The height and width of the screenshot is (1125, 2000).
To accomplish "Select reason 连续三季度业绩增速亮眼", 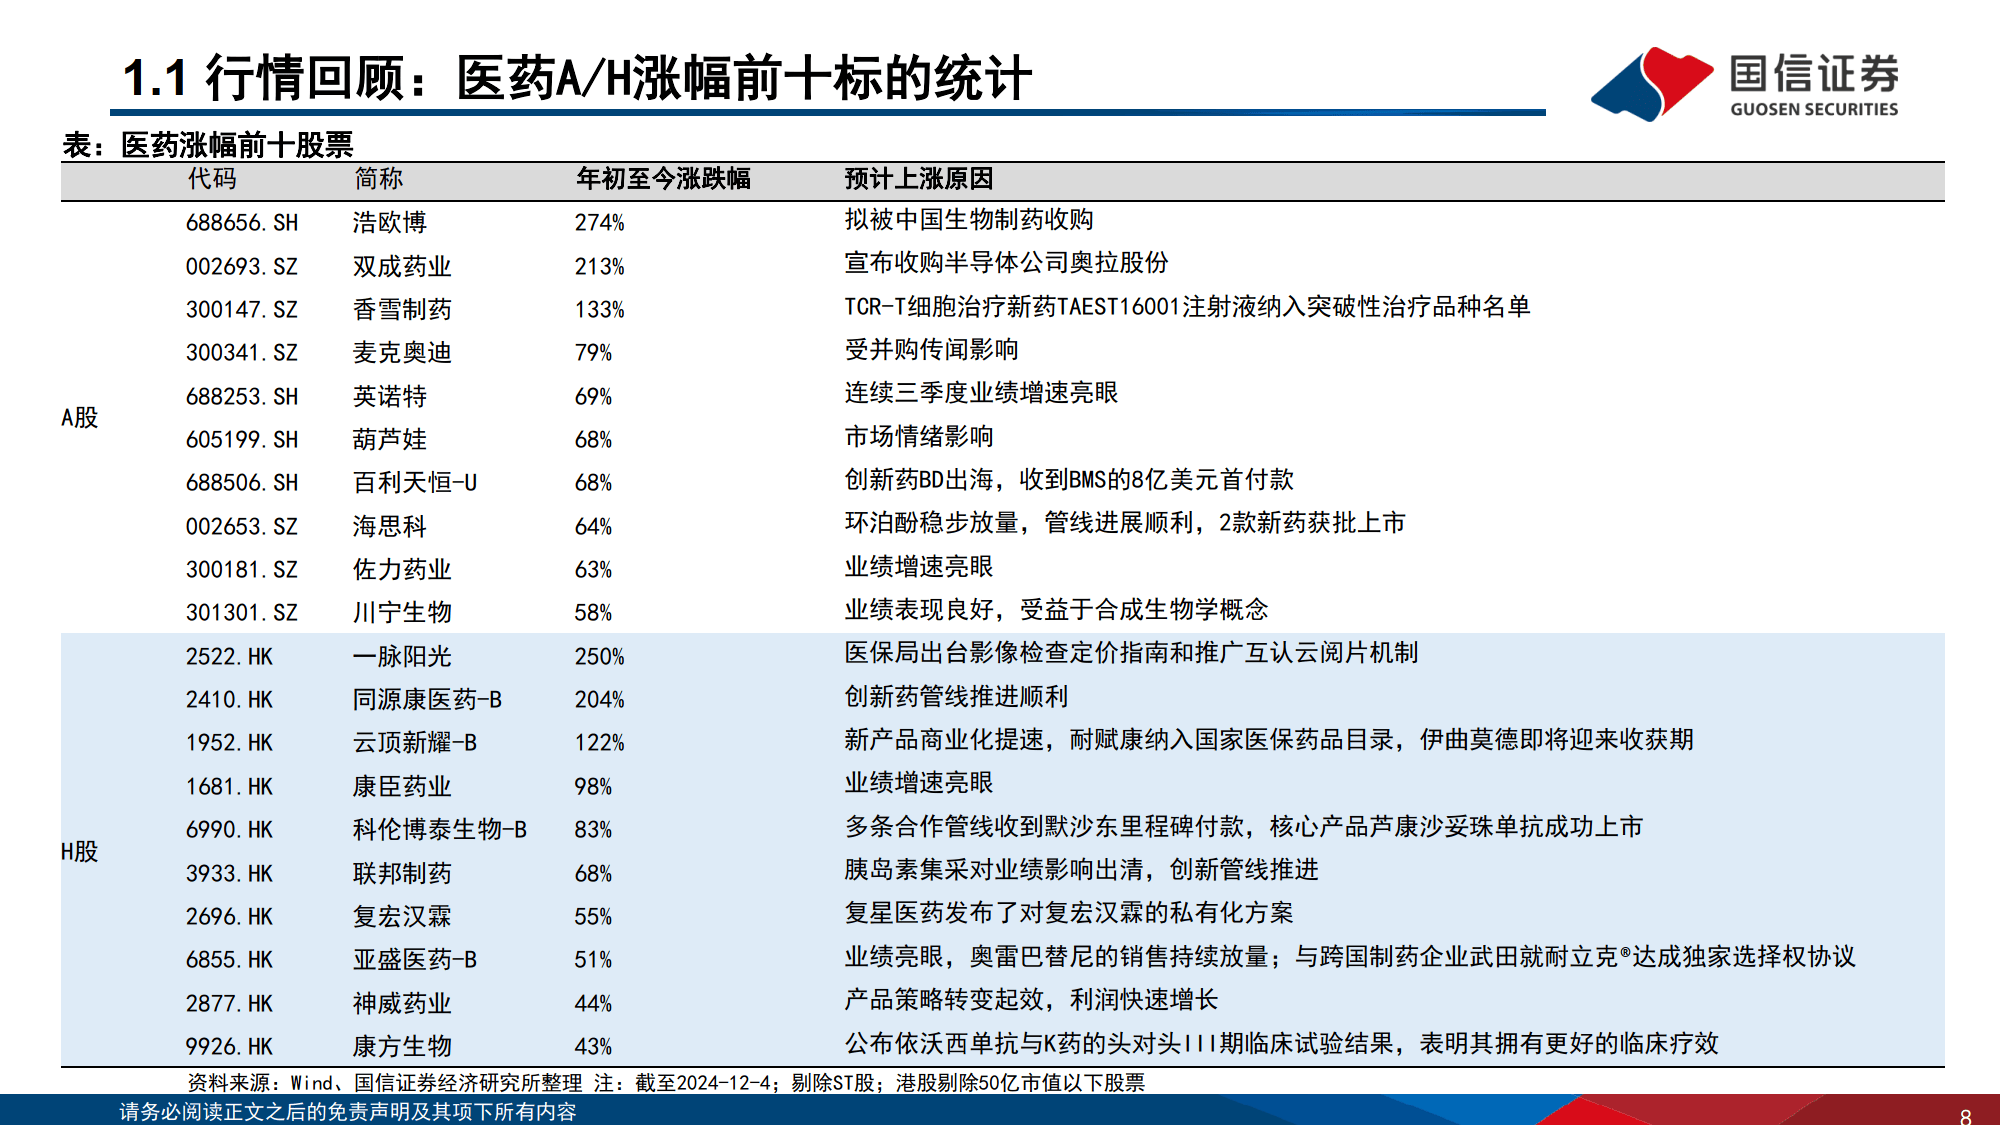I will tap(981, 393).
